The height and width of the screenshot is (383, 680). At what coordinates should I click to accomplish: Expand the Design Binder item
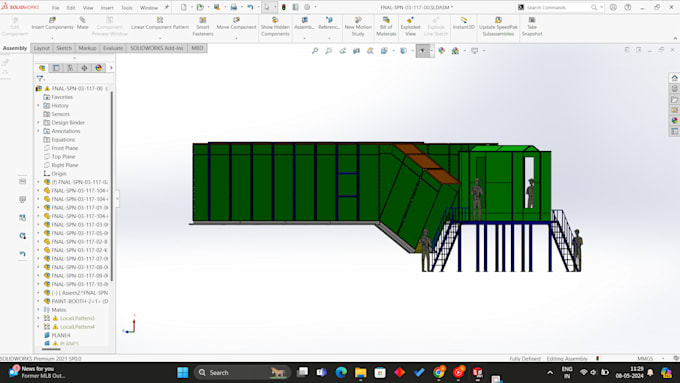coord(38,122)
